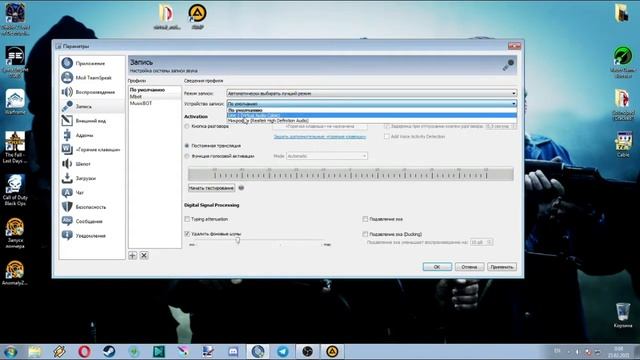
Task: Add a new capture profile with plus
Action: click(x=133, y=256)
